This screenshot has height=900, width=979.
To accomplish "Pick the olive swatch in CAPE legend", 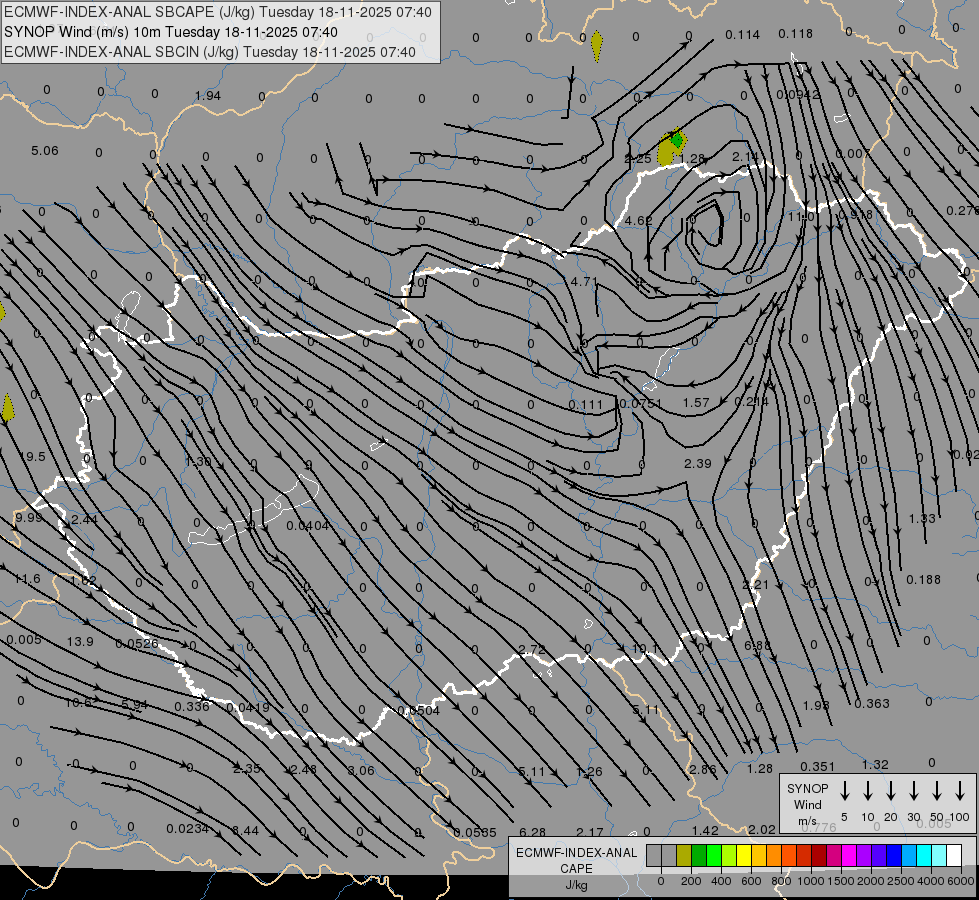I will pyautogui.click(x=684, y=856).
